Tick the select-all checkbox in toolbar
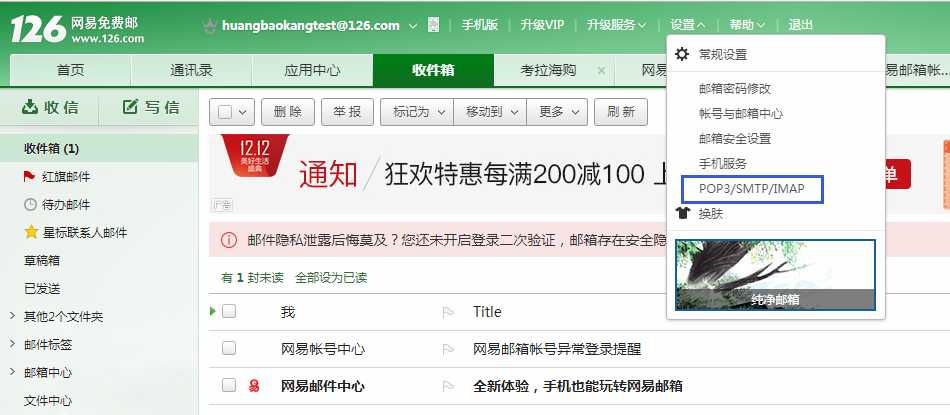Image resolution: width=950 pixels, height=415 pixels. click(225, 112)
